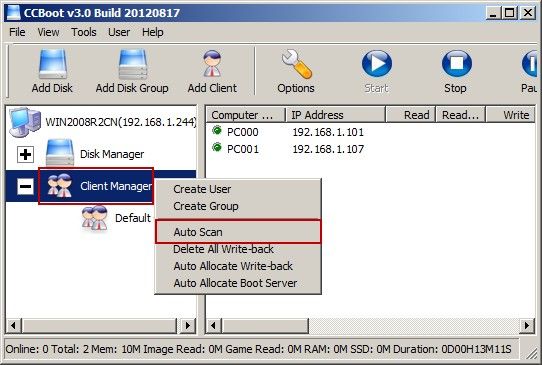
Task: Sort by the Read... column header
Action: [x=460, y=115]
